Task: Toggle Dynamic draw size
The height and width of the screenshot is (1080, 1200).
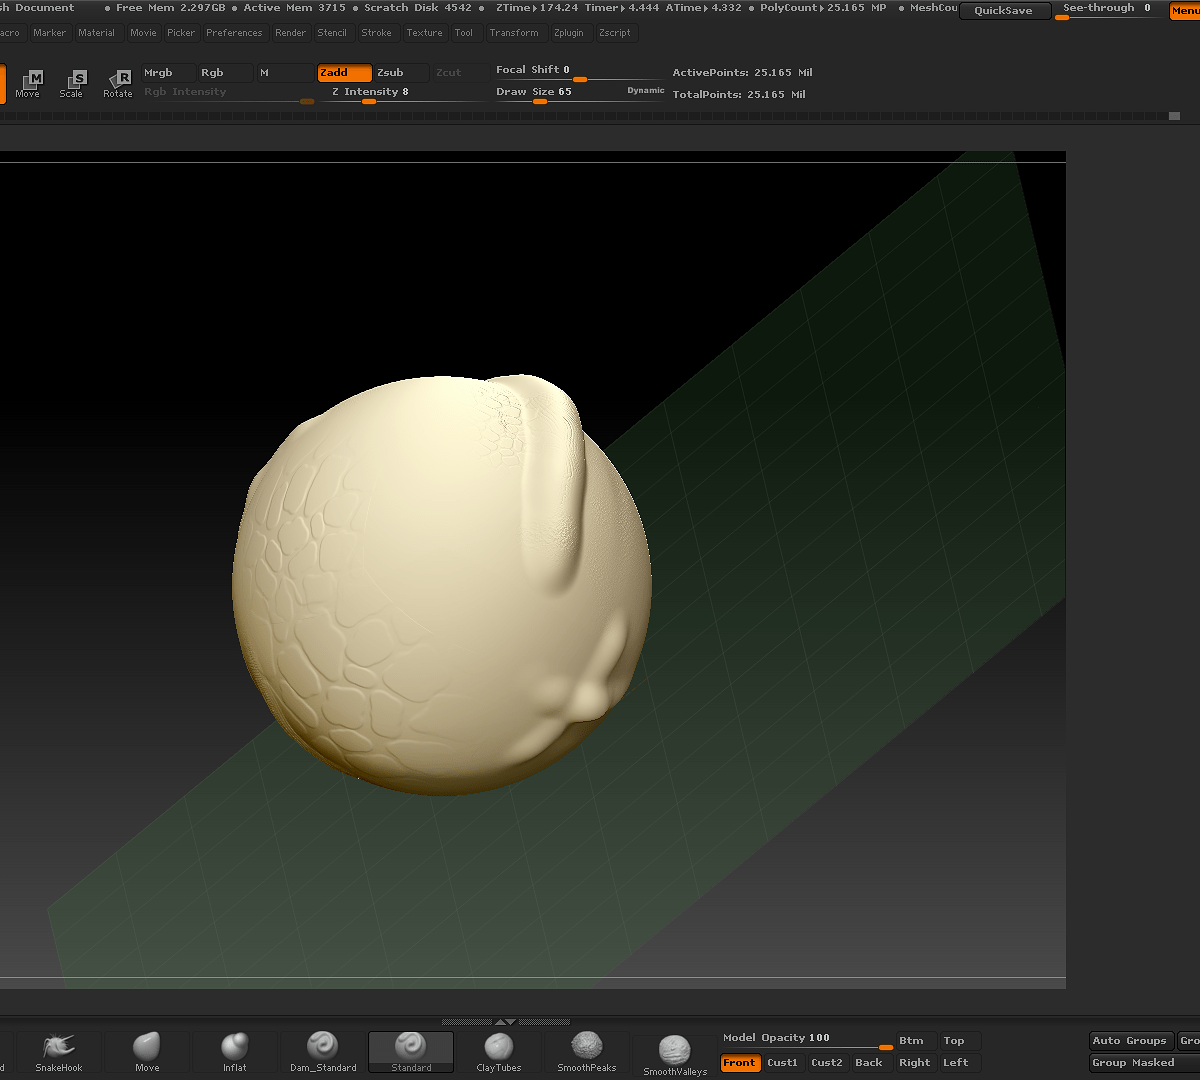Action: (x=646, y=91)
